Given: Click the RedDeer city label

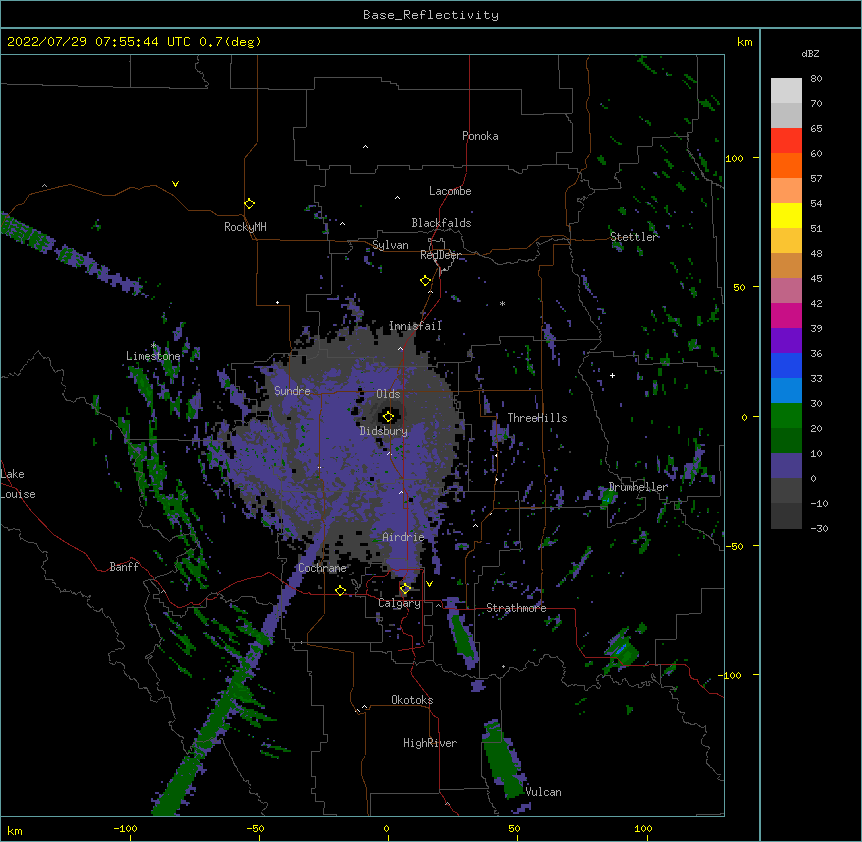Looking at the screenshot, I should [x=440, y=255].
